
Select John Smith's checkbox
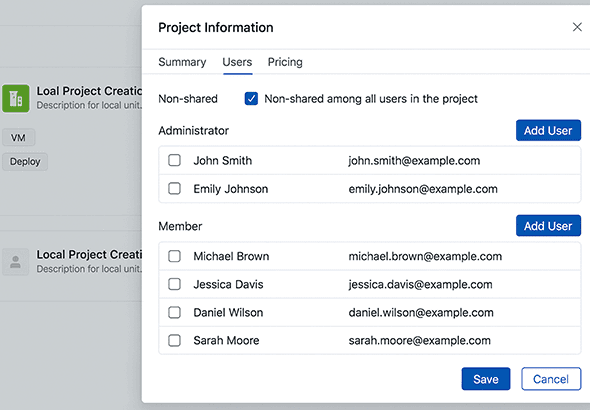(174, 160)
